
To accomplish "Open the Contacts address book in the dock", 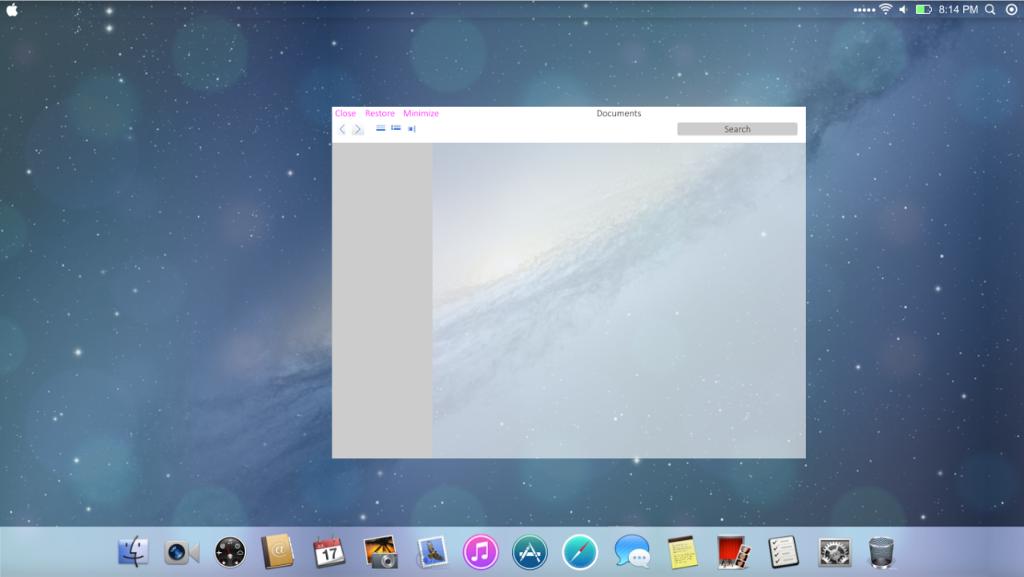I will pyautogui.click(x=278, y=552).
